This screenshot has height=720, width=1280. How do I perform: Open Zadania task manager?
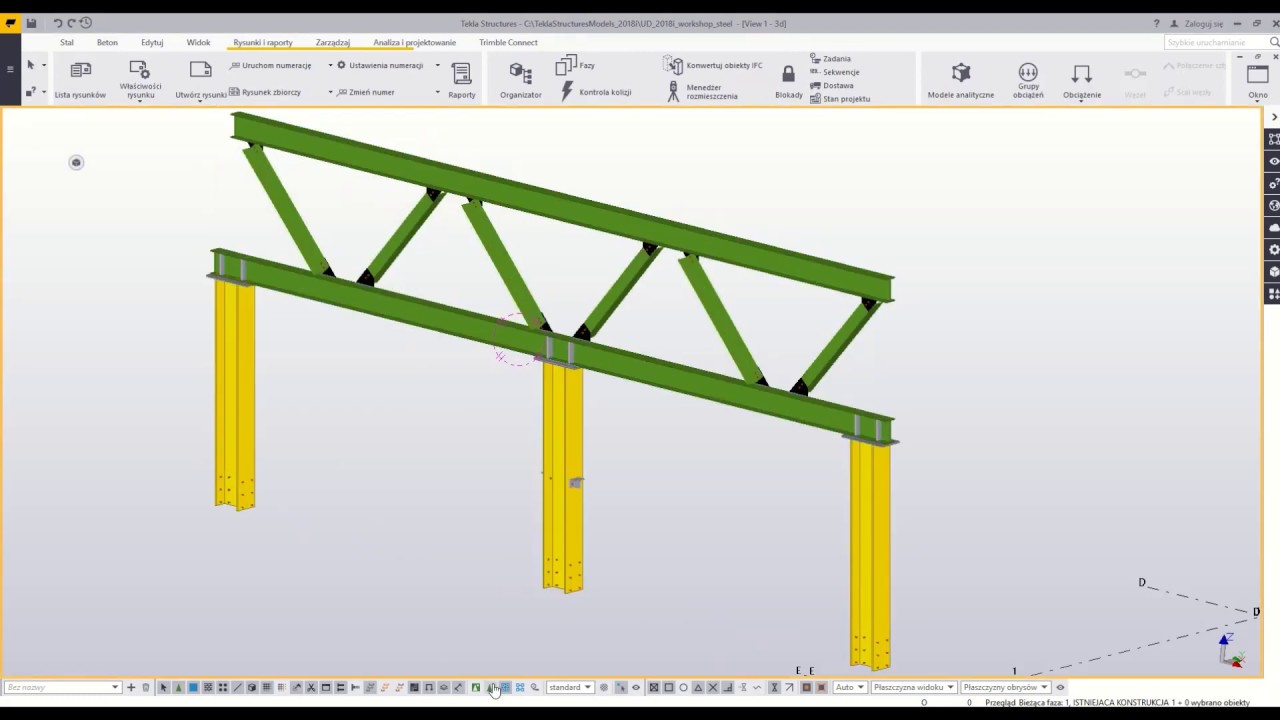click(x=830, y=59)
